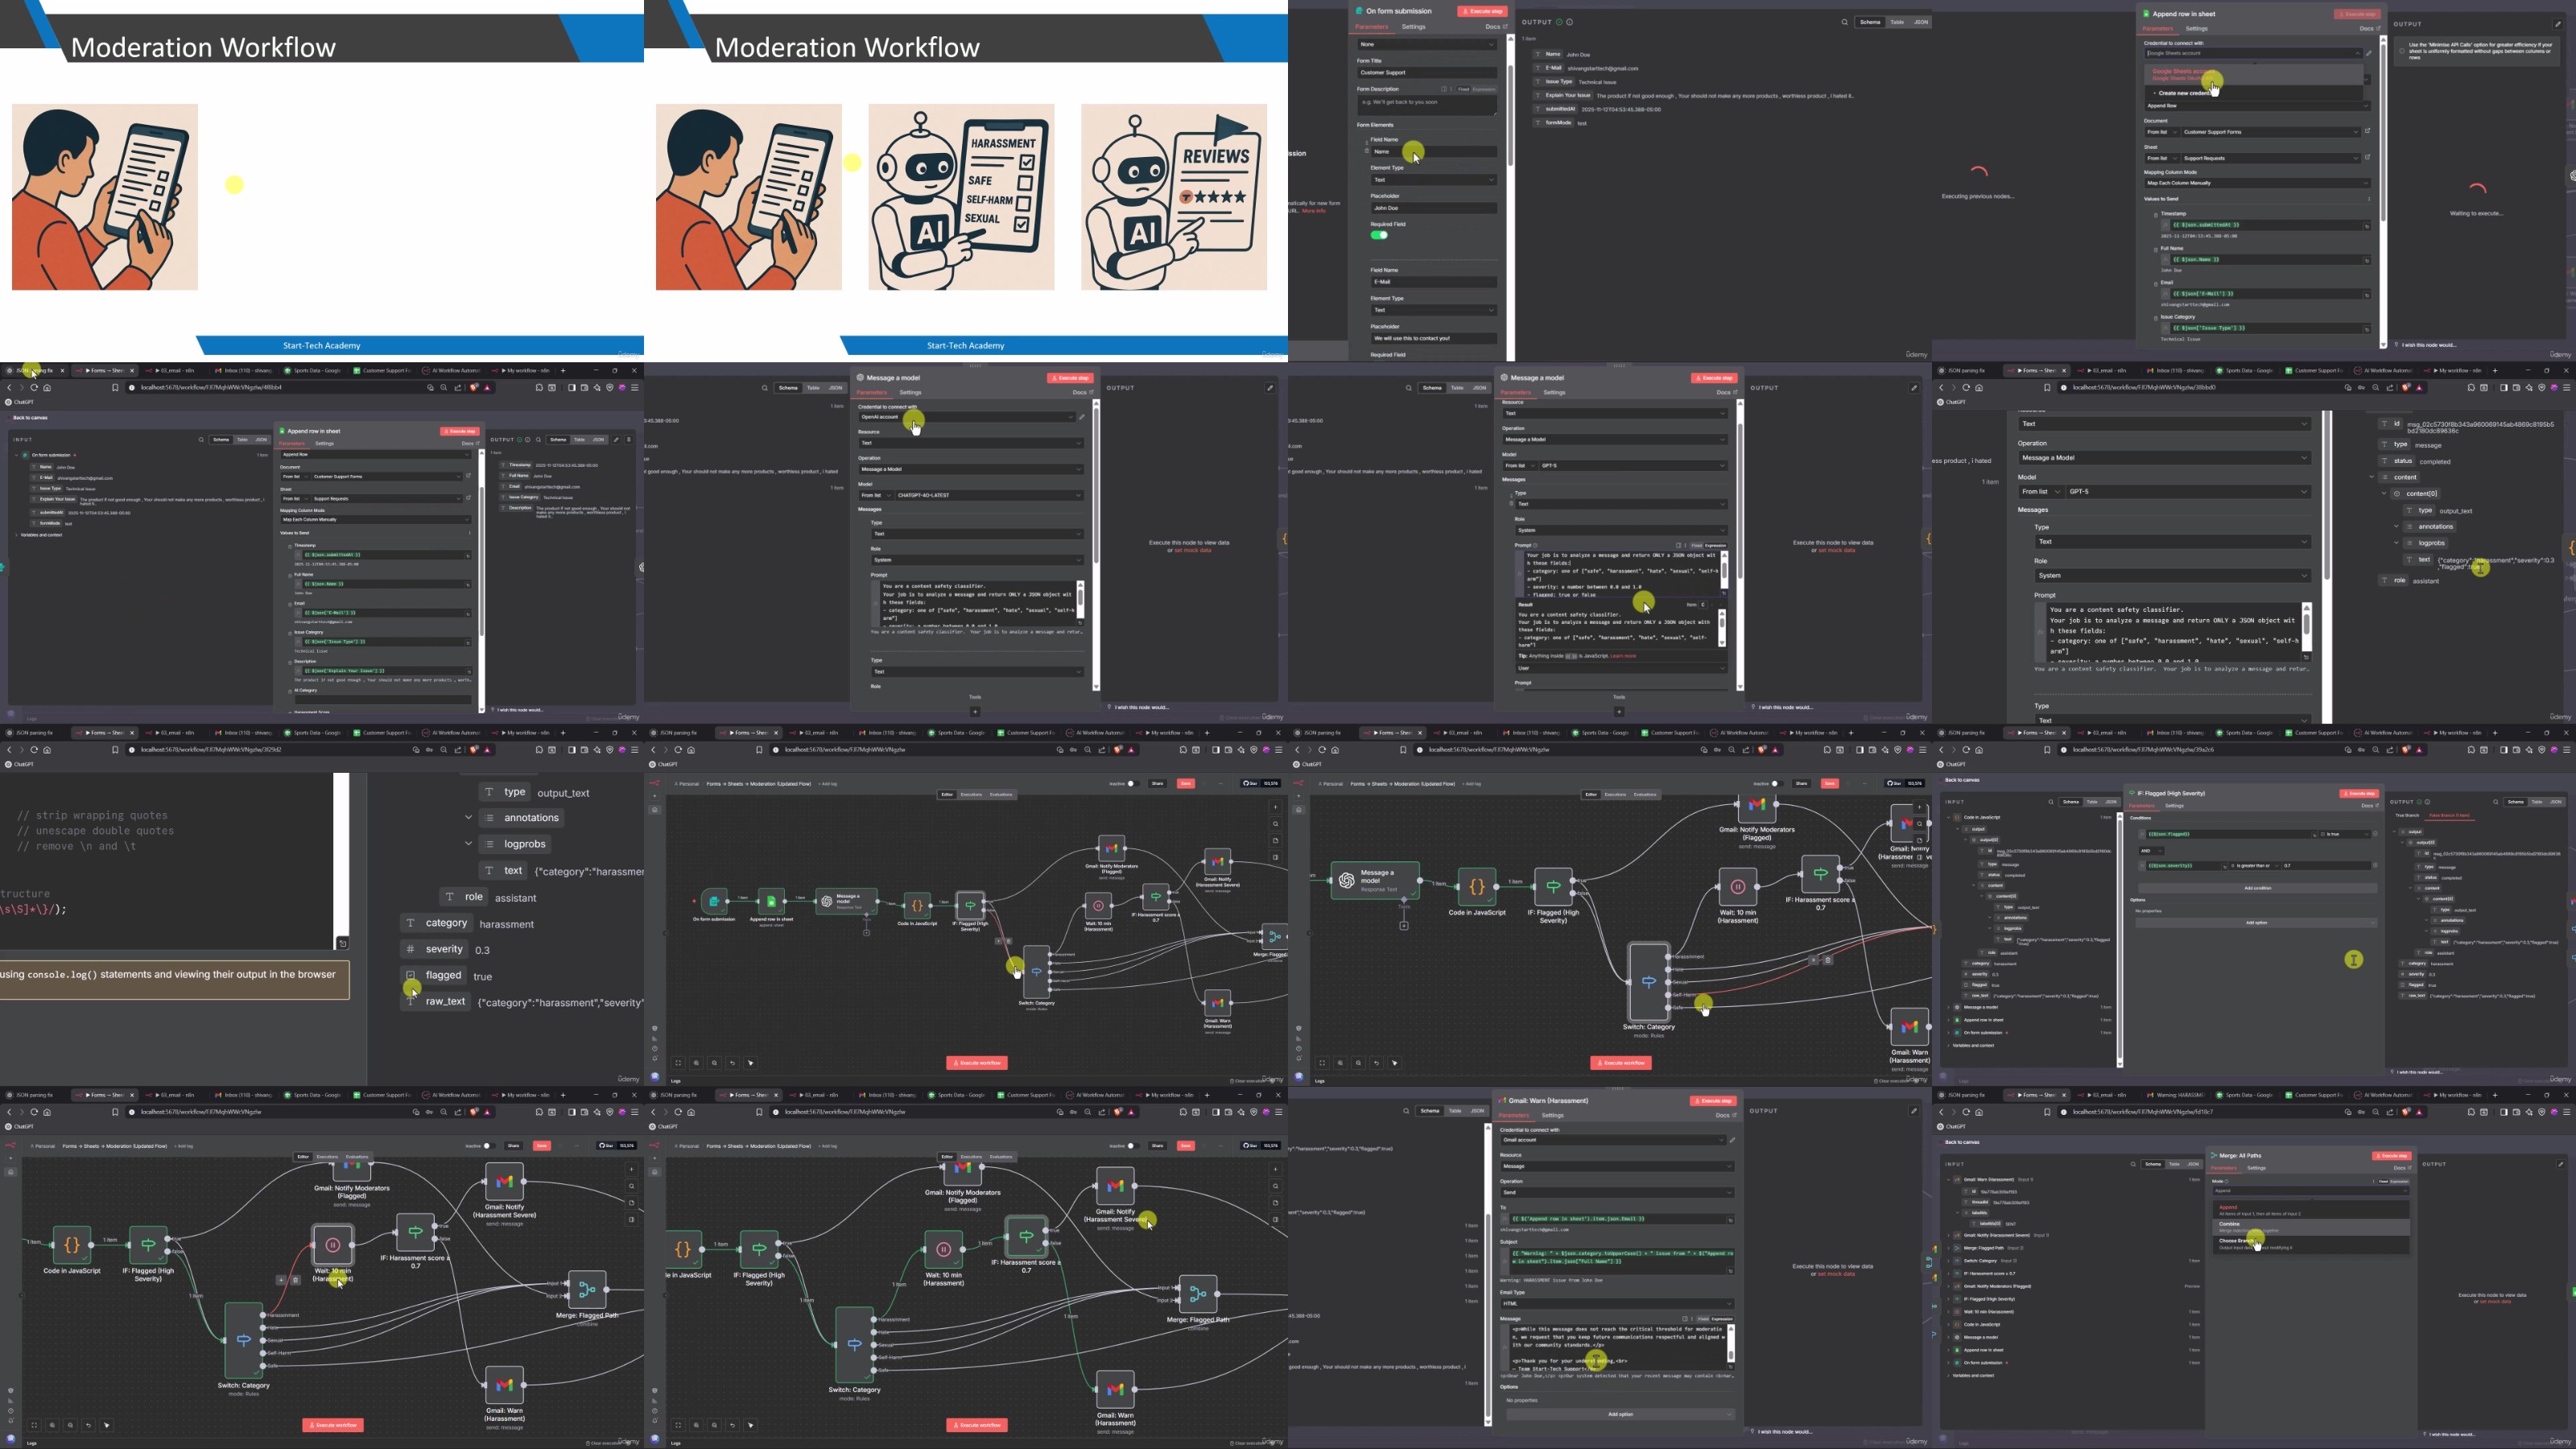Switch Form Description to Expression mode

click(x=1484, y=89)
